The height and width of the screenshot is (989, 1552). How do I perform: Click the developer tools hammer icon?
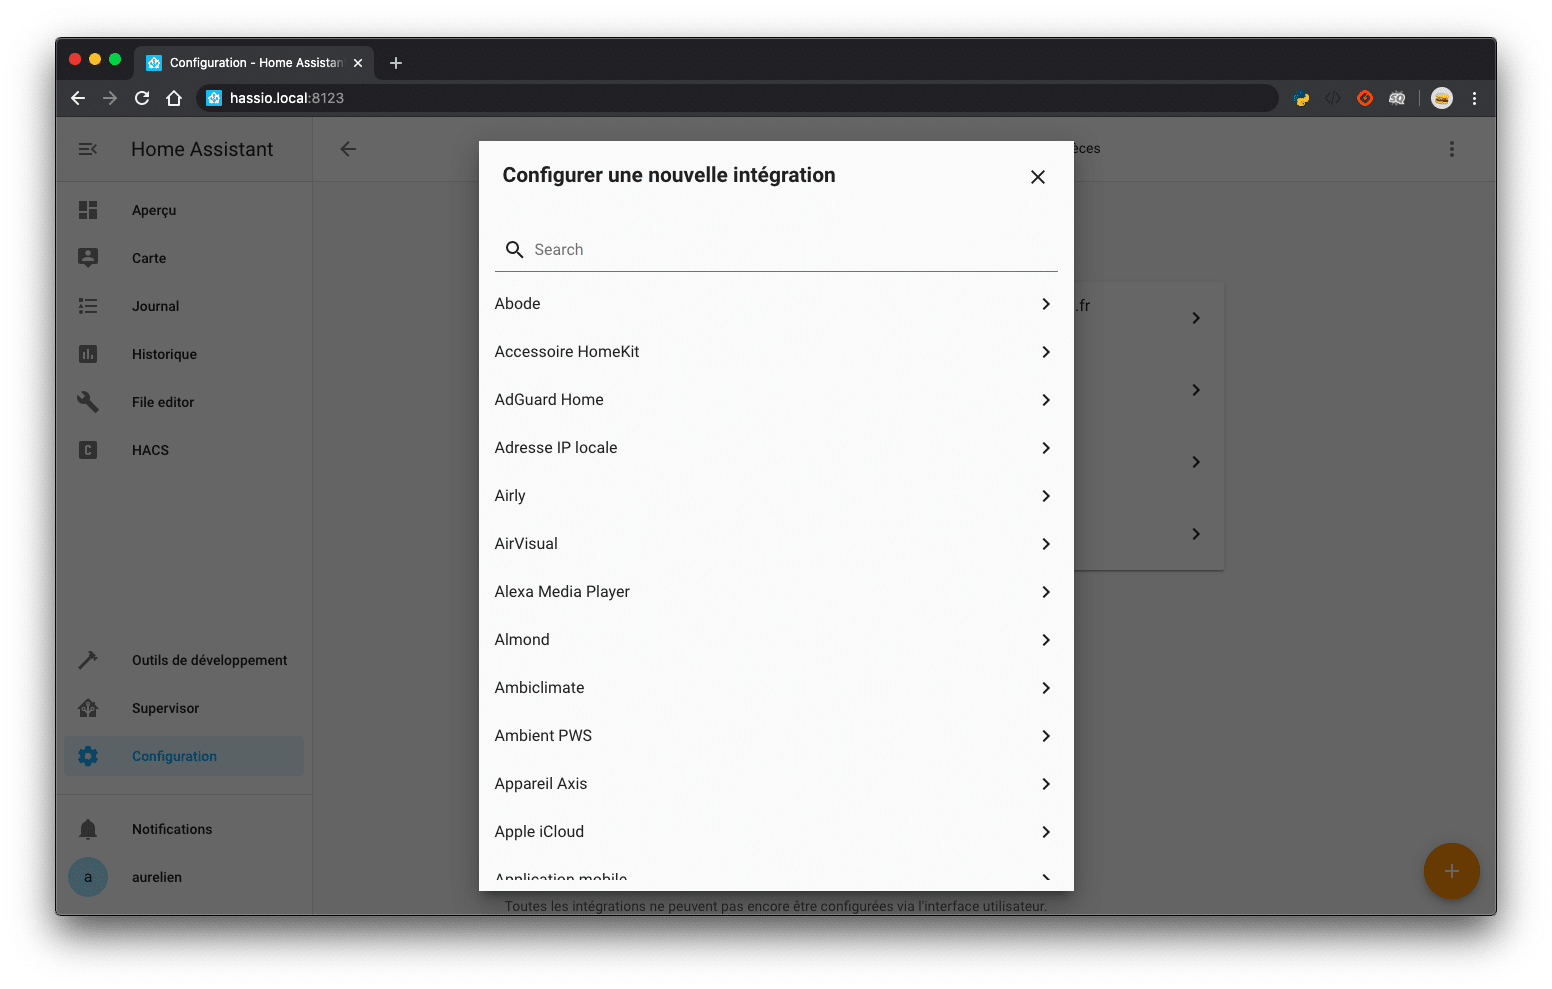coord(88,660)
